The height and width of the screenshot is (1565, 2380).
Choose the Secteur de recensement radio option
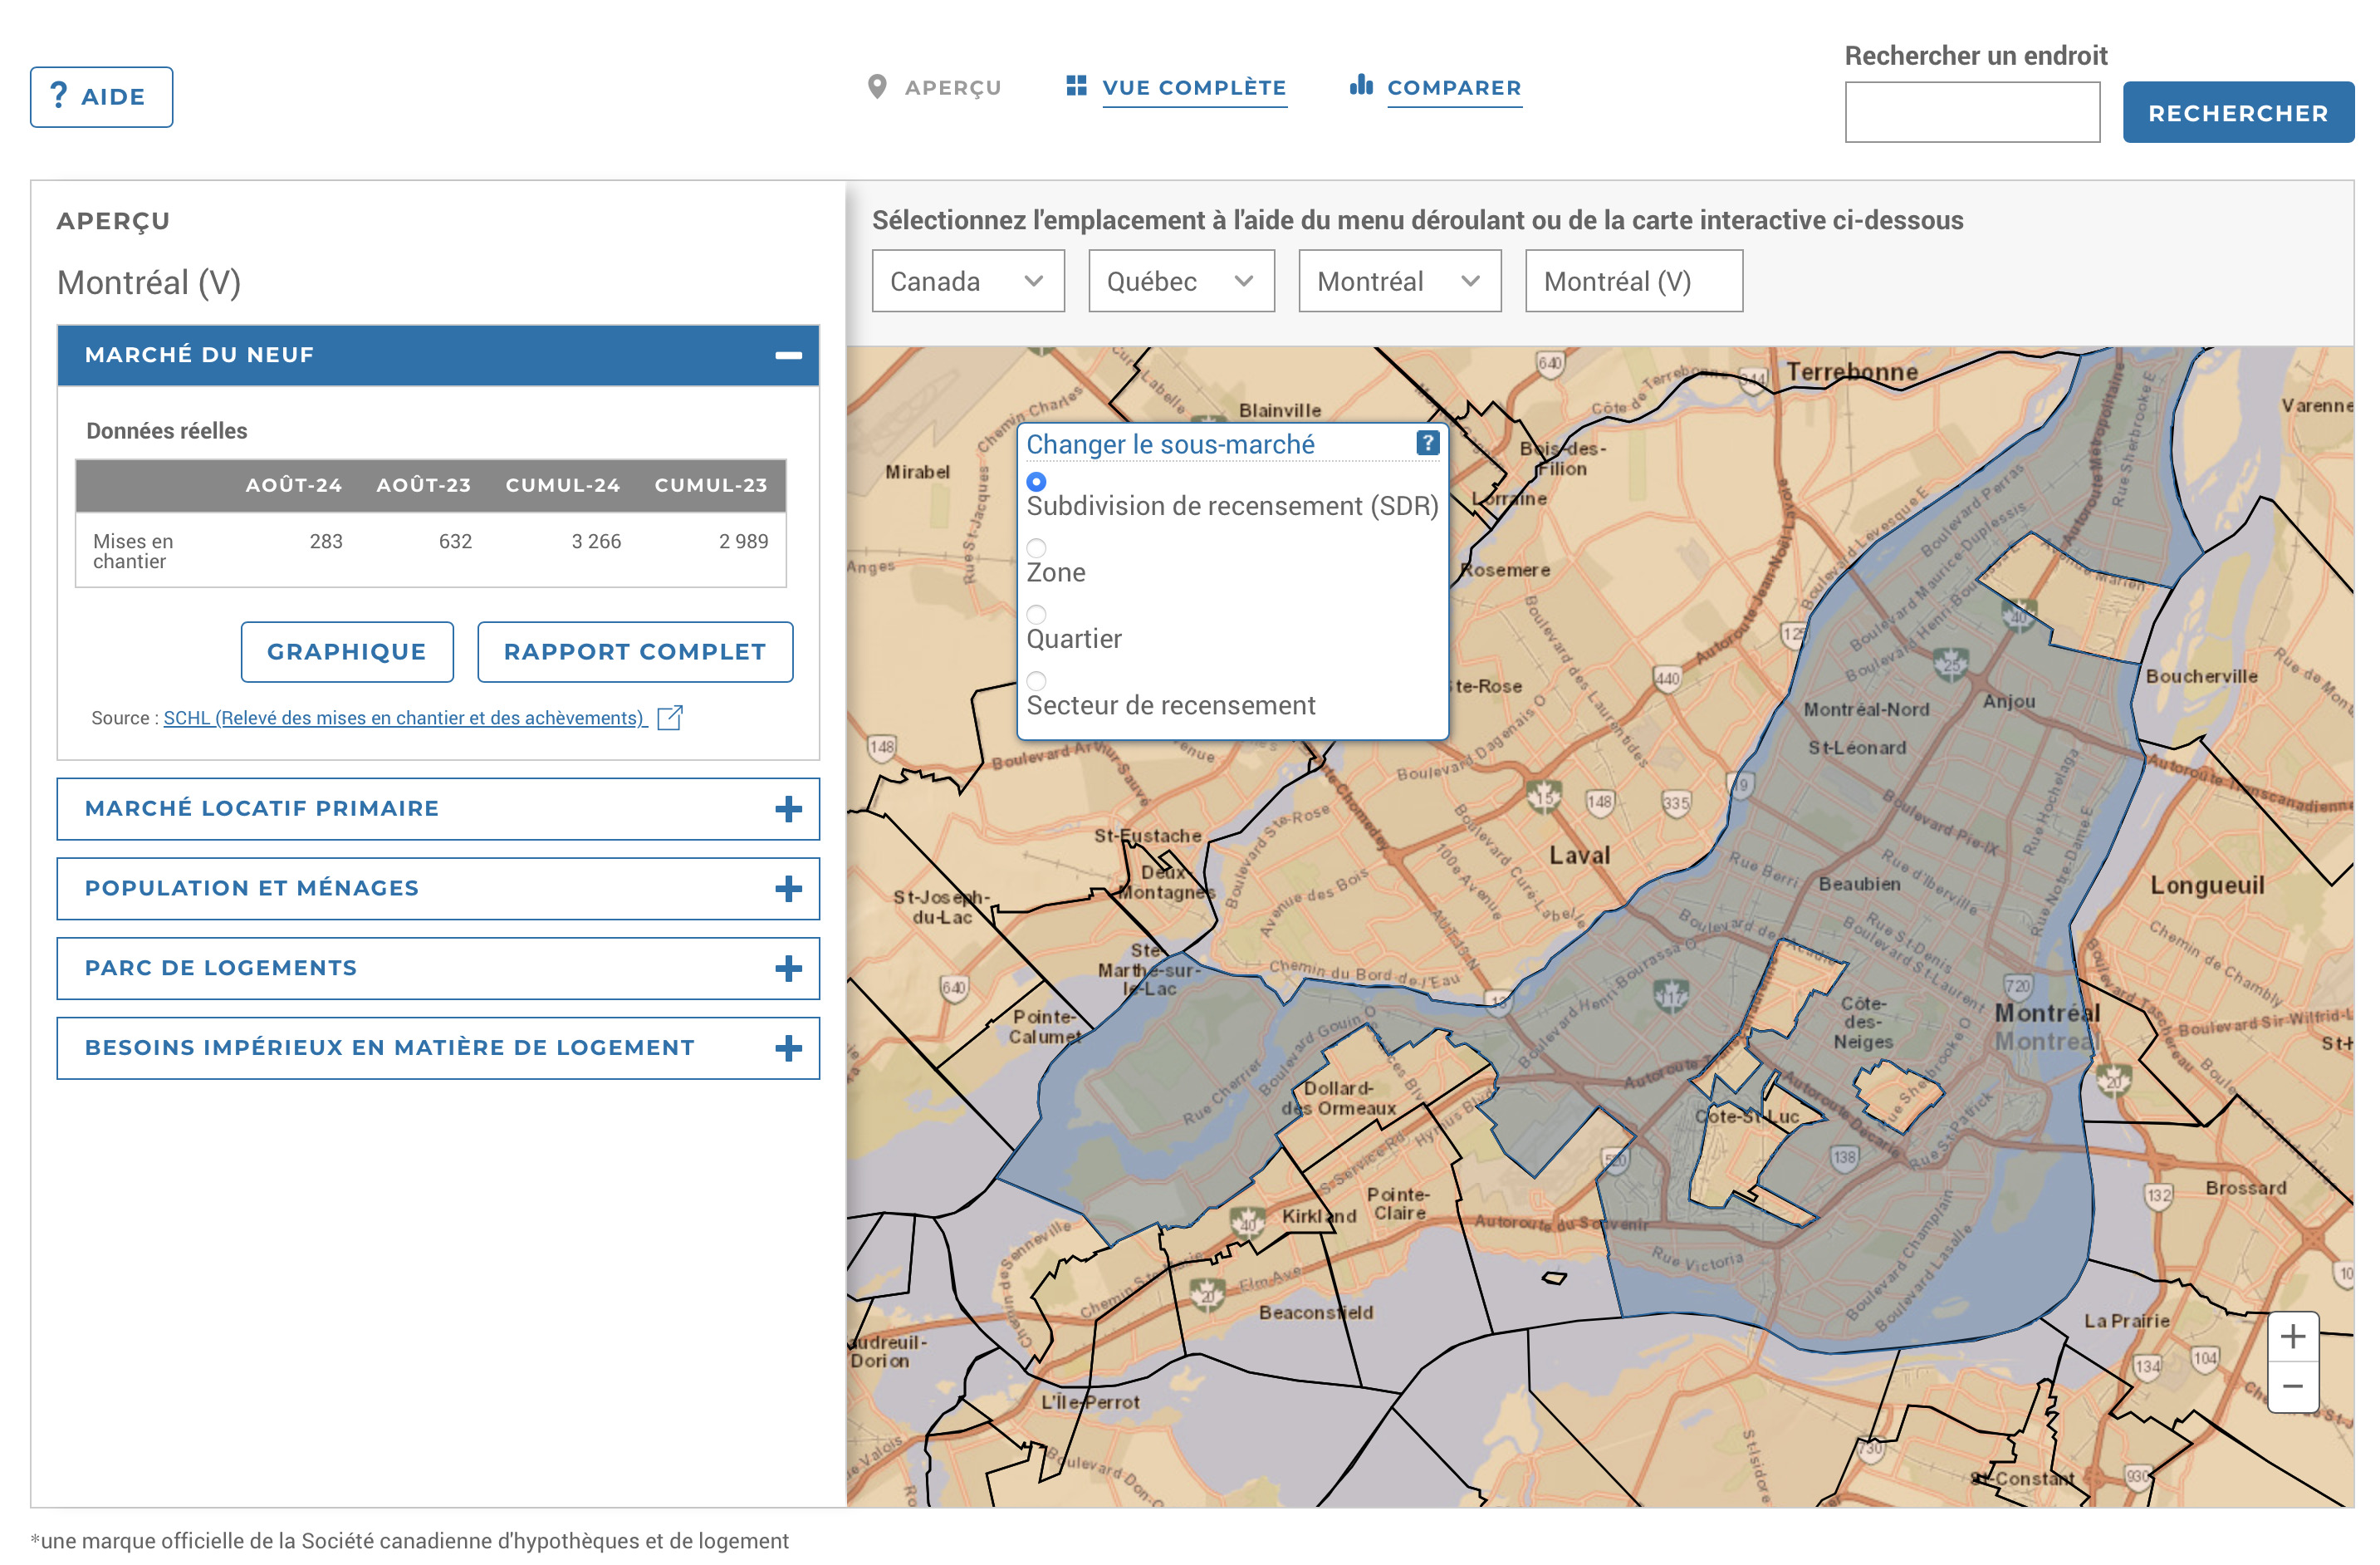[1036, 681]
